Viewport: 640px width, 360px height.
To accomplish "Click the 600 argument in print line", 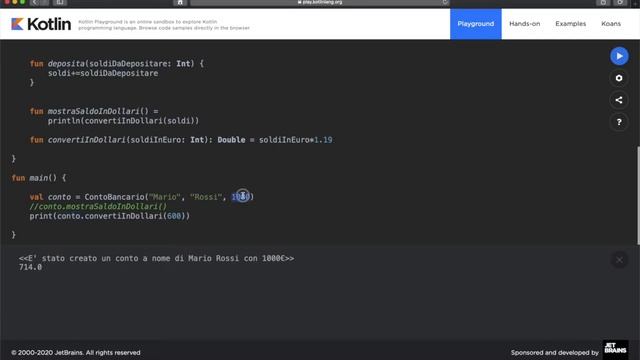I will [174, 216].
